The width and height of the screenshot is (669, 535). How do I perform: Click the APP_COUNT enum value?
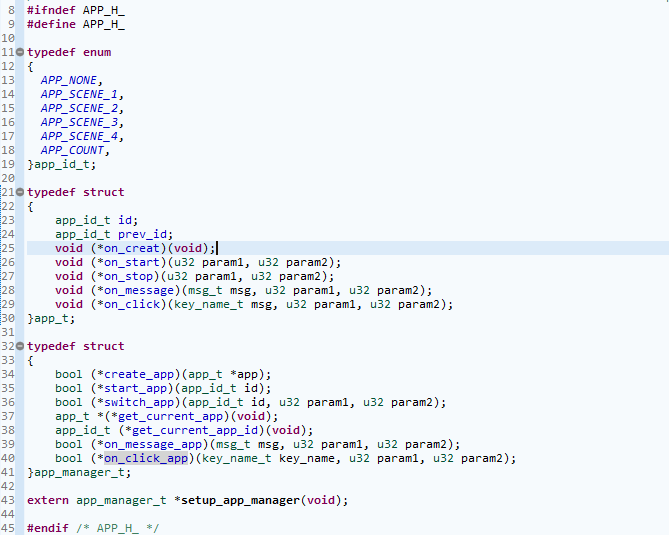coord(73,150)
